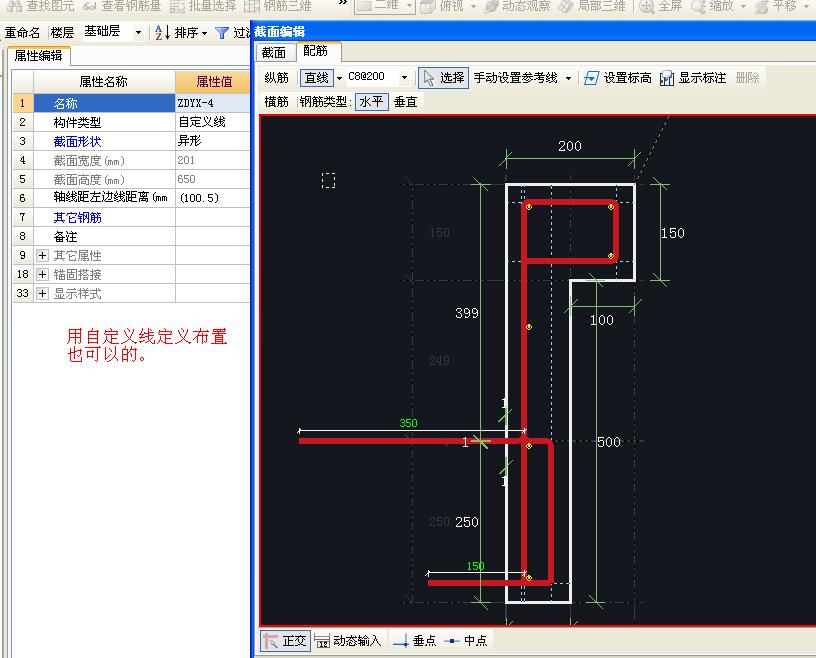Click the green 150 bottom dimension label

[475, 566]
